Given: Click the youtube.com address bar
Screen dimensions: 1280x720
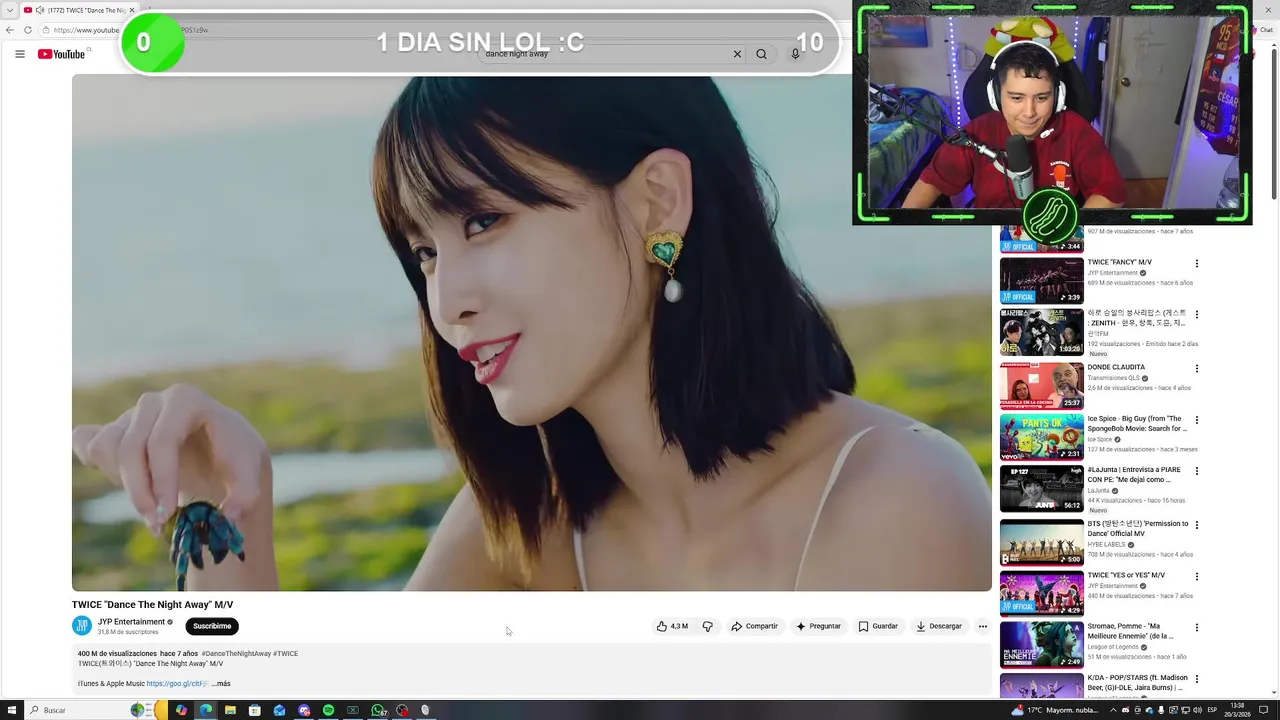Looking at the screenshot, I should tap(85, 30).
